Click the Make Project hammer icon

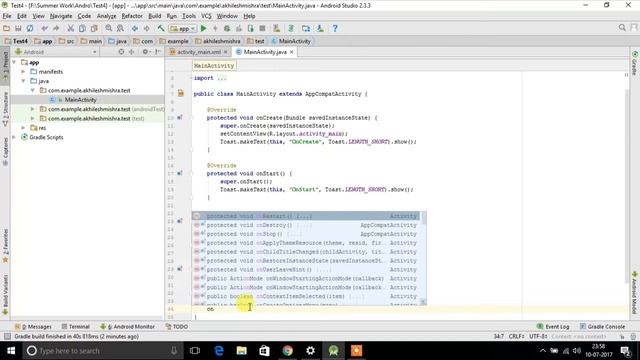pyautogui.click(x=161, y=28)
